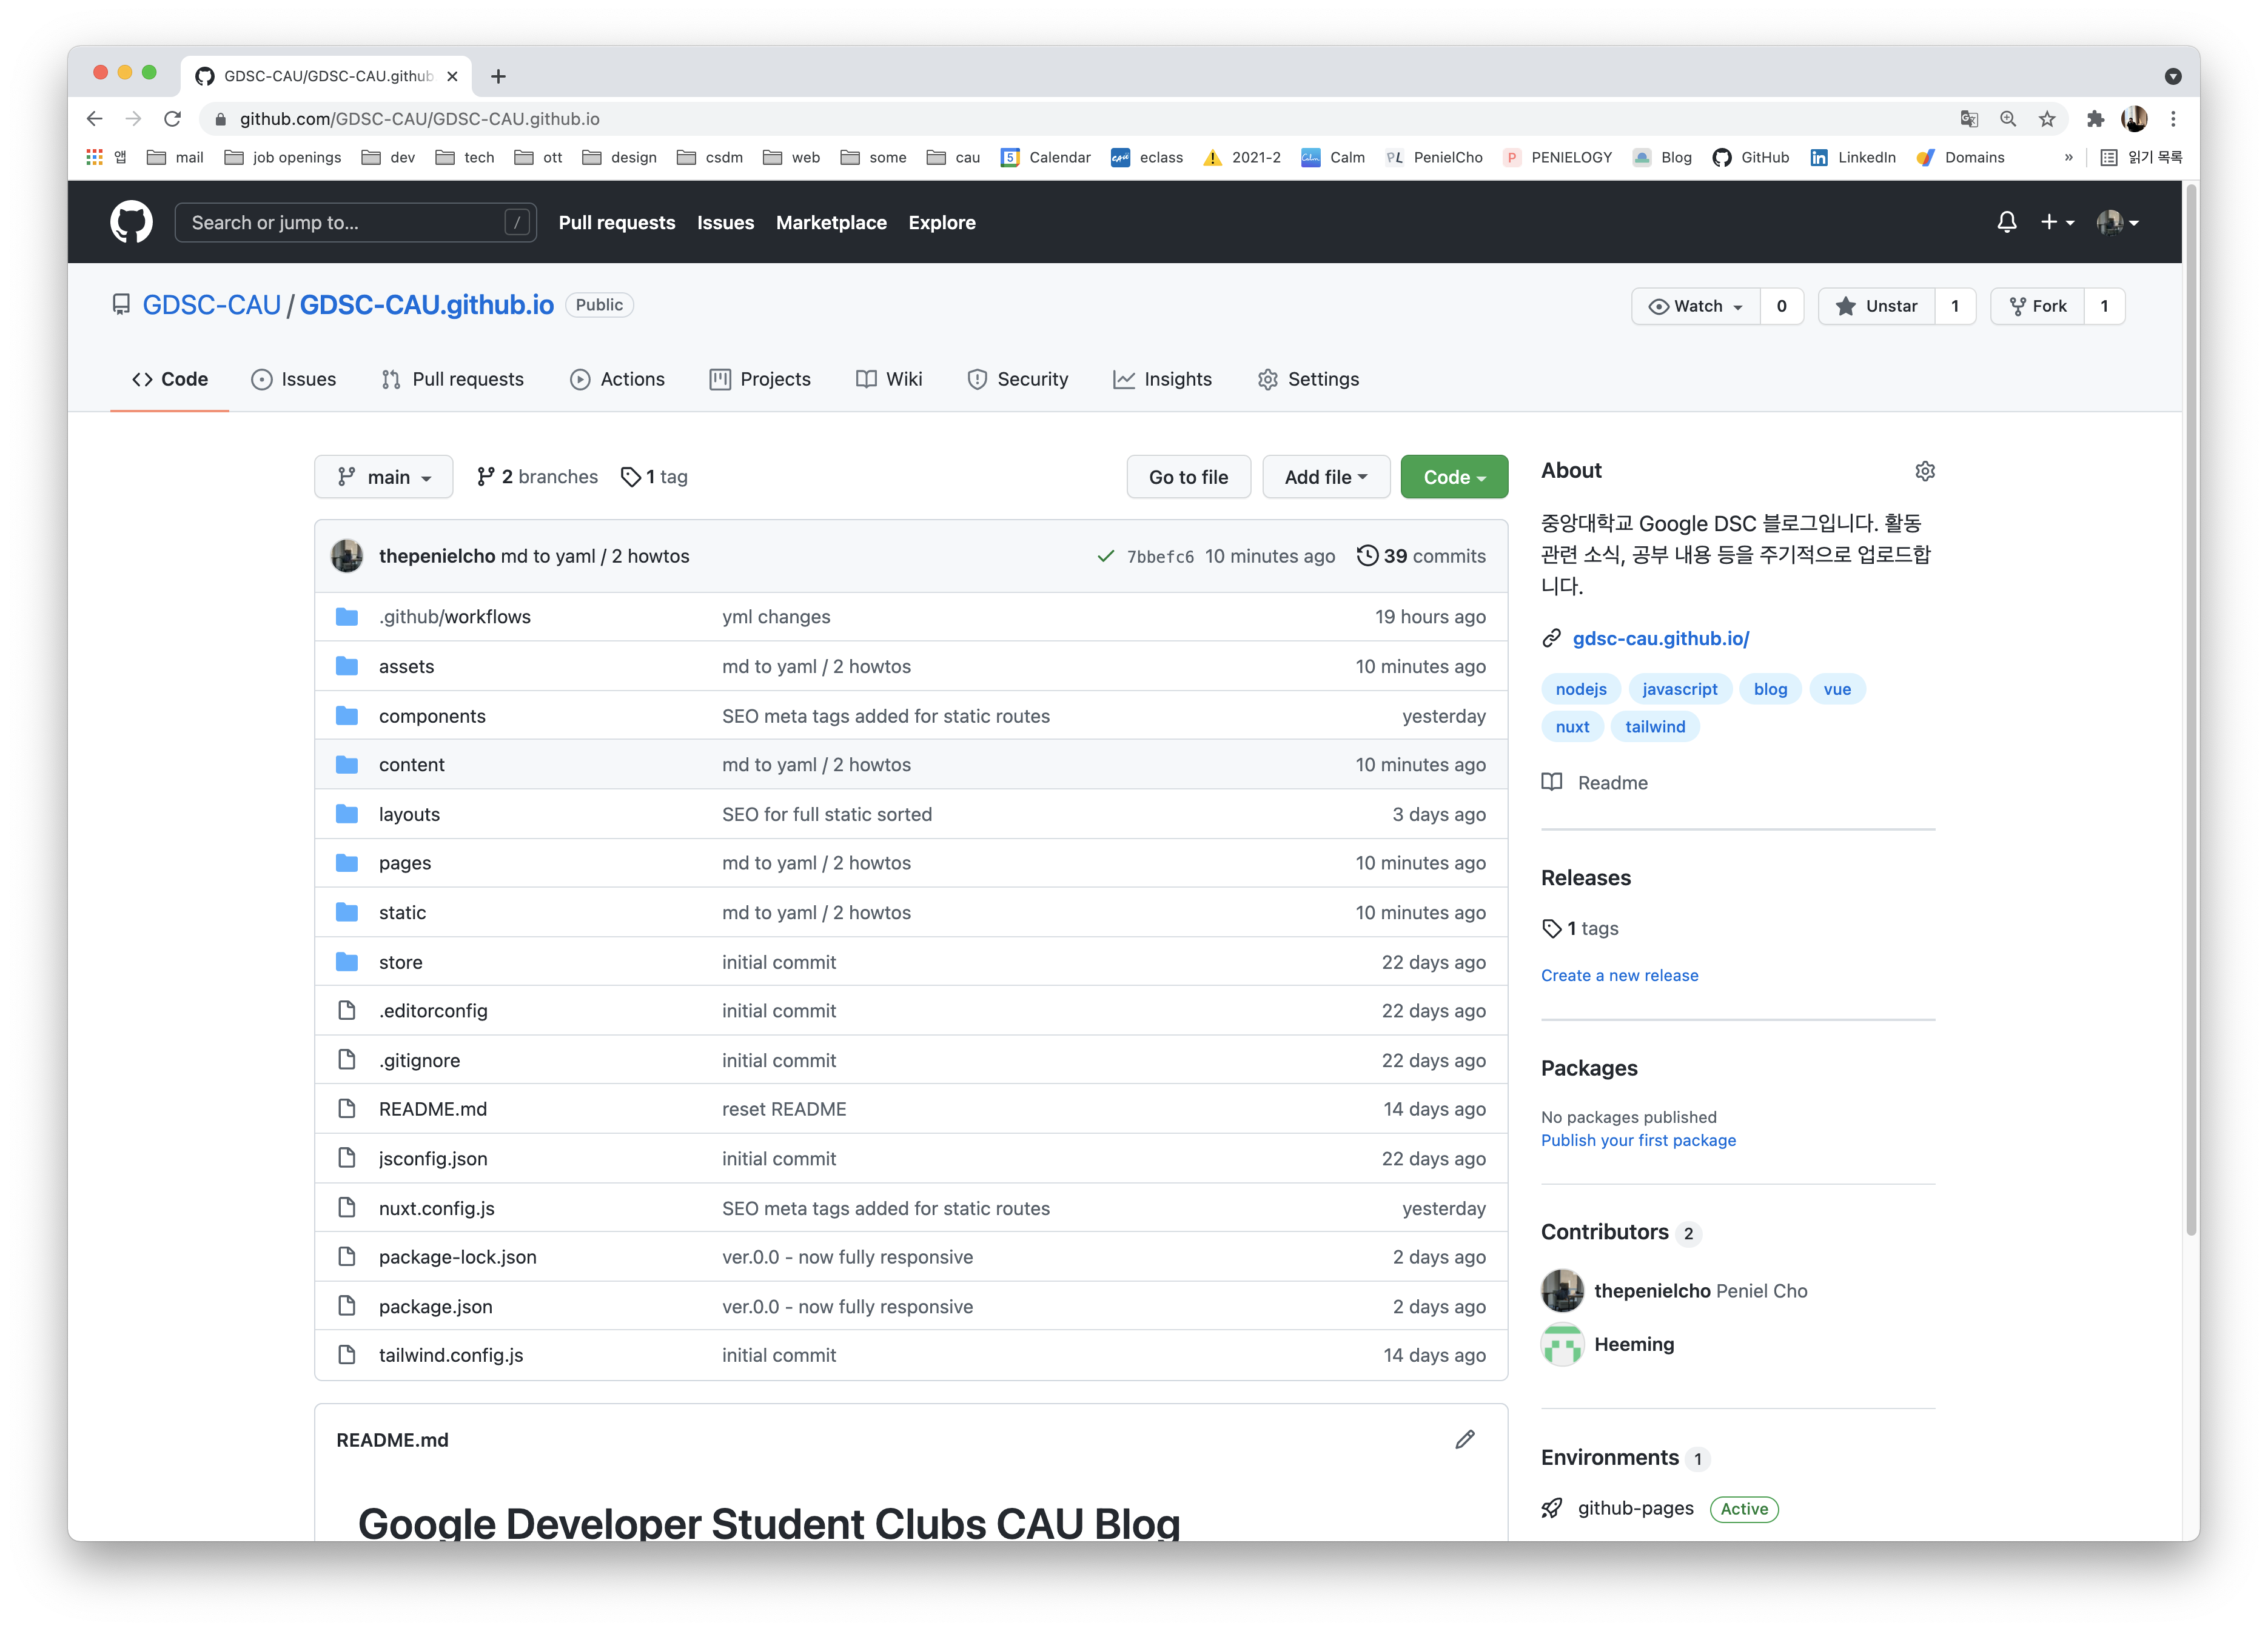Unstar the repository

(1876, 306)
